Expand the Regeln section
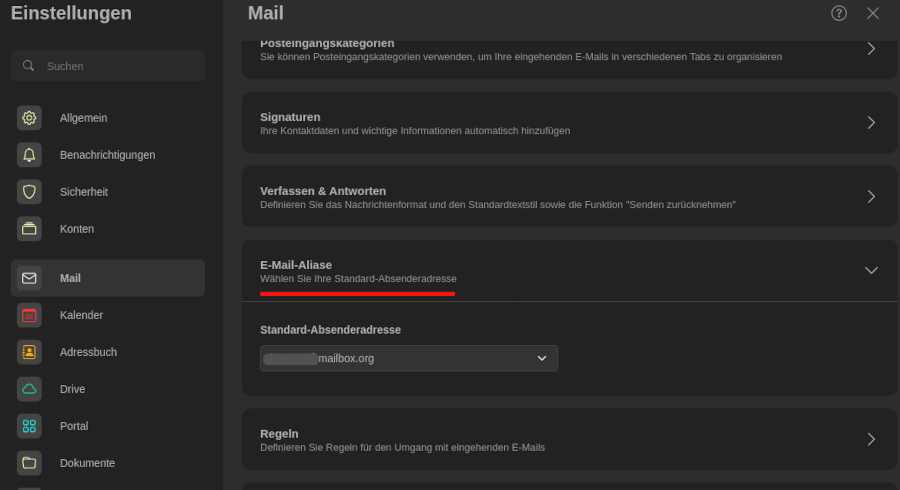900x490 pixels. 569,440
